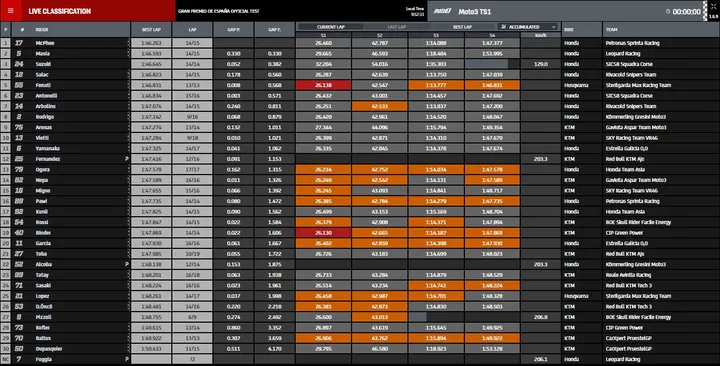This screenshot has height=366, width=720.
Task: Click Sterilgarda Max Racing Team on Fenati's row
Action: point(638,85)
